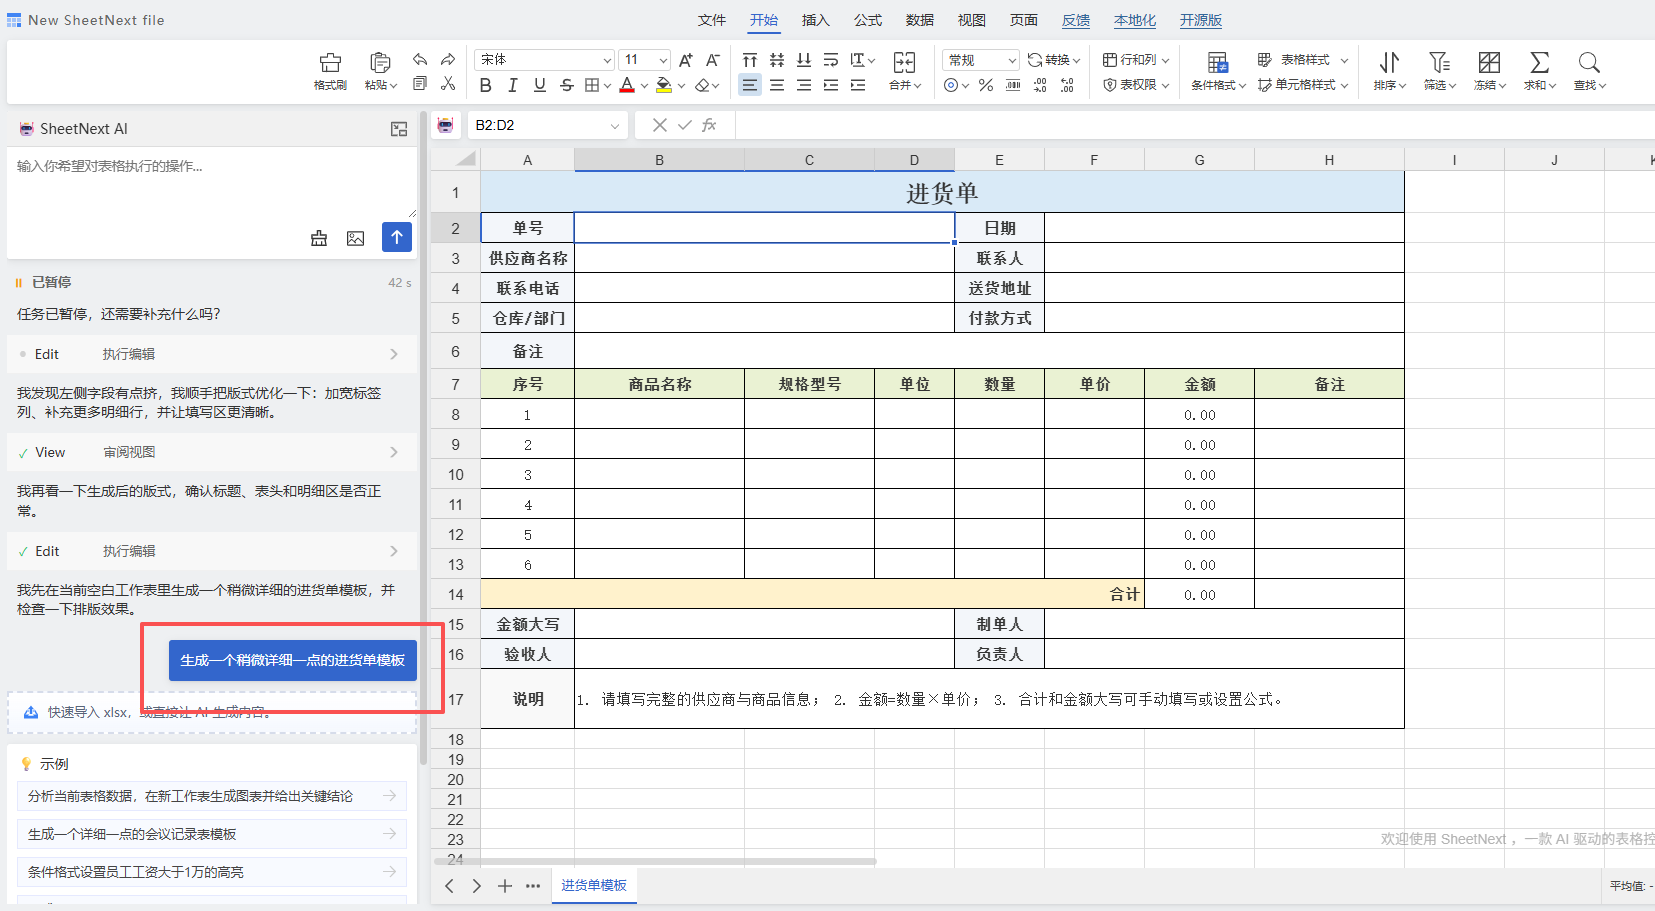Viewport: 1655px width, 911px height.
Task: Click the redo arrow icon
Action: (448, 60)
